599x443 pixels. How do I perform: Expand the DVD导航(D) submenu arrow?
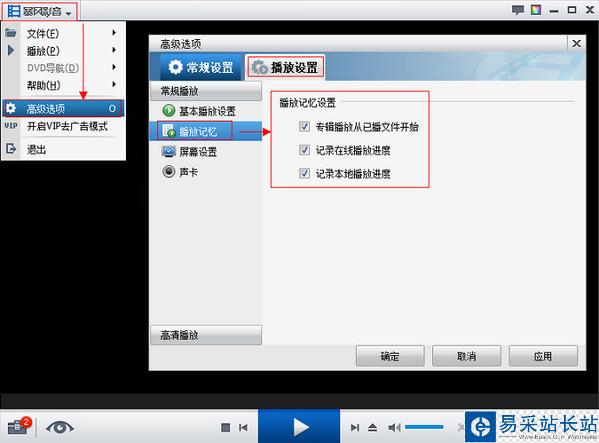tap(114, 67)
